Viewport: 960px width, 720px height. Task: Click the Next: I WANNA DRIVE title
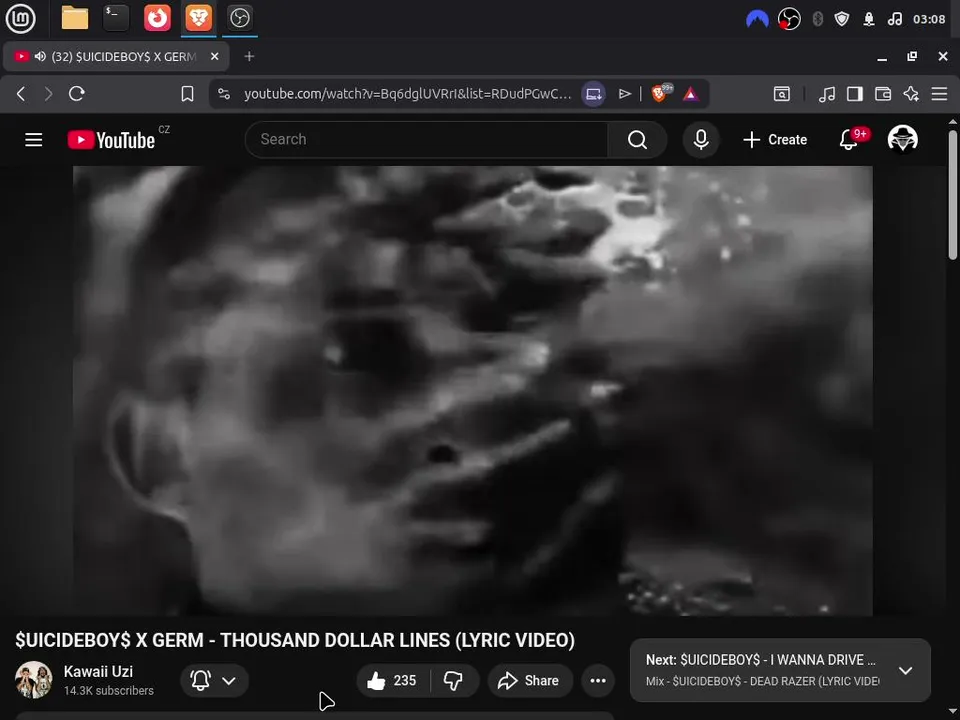coord(760,660)
